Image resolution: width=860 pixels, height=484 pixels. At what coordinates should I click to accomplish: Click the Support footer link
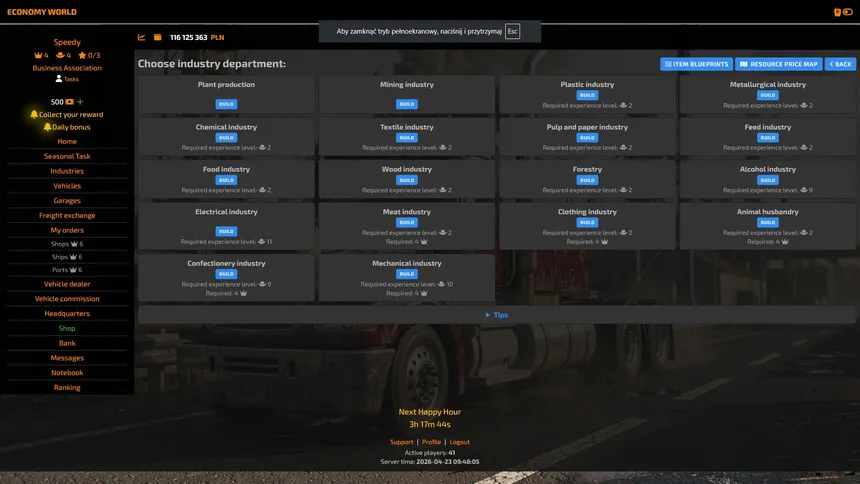(x=401, y=442)
